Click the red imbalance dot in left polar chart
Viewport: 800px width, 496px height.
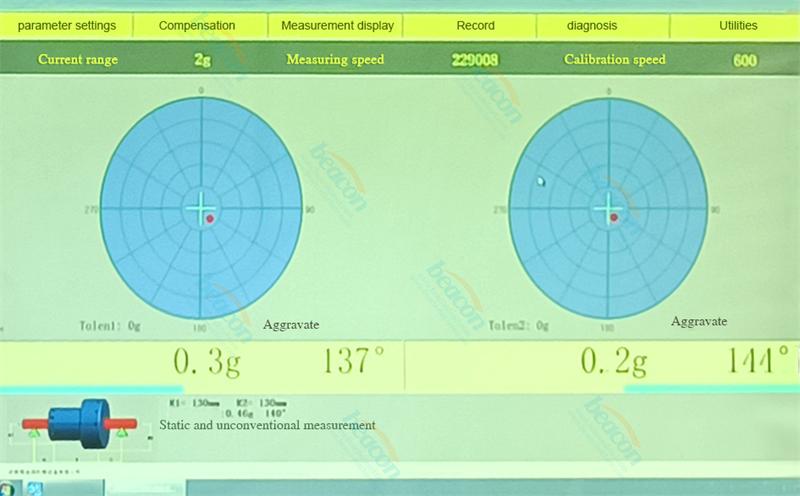tap(210, 218)
